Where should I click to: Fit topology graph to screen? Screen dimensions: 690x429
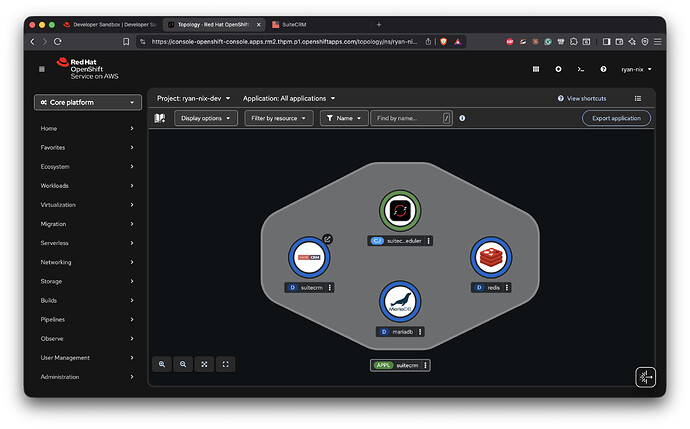point(204,364)
